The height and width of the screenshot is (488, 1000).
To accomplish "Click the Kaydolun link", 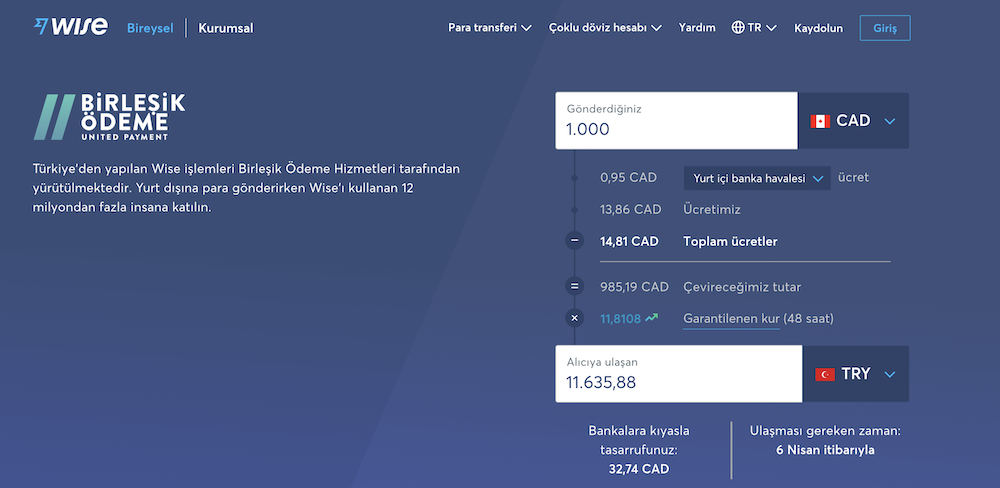I will [x=818, y=28].
